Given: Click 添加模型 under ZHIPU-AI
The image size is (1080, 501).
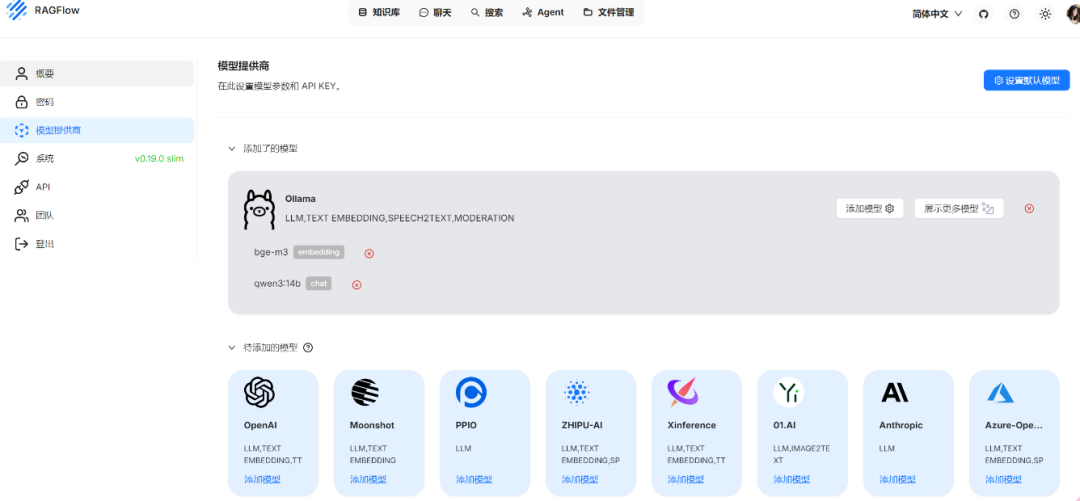Looking at the screenshot, I should point(579,479).
